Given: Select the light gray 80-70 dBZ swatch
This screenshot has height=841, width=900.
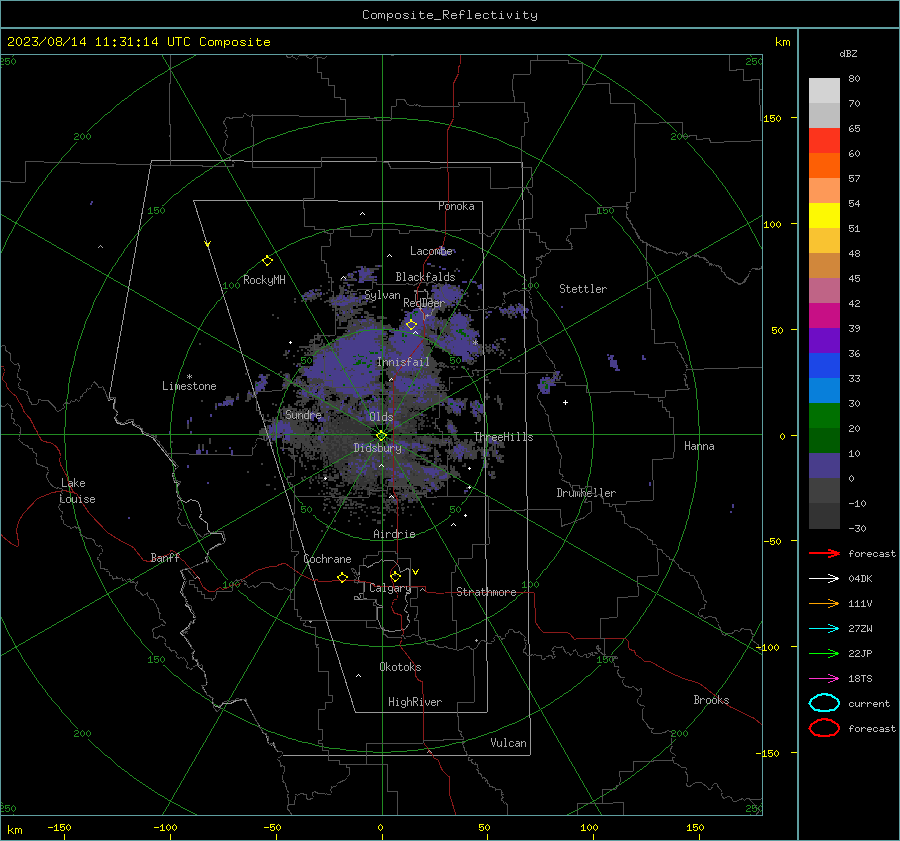Looking at the screenshot, I should (x=824, y=90).
